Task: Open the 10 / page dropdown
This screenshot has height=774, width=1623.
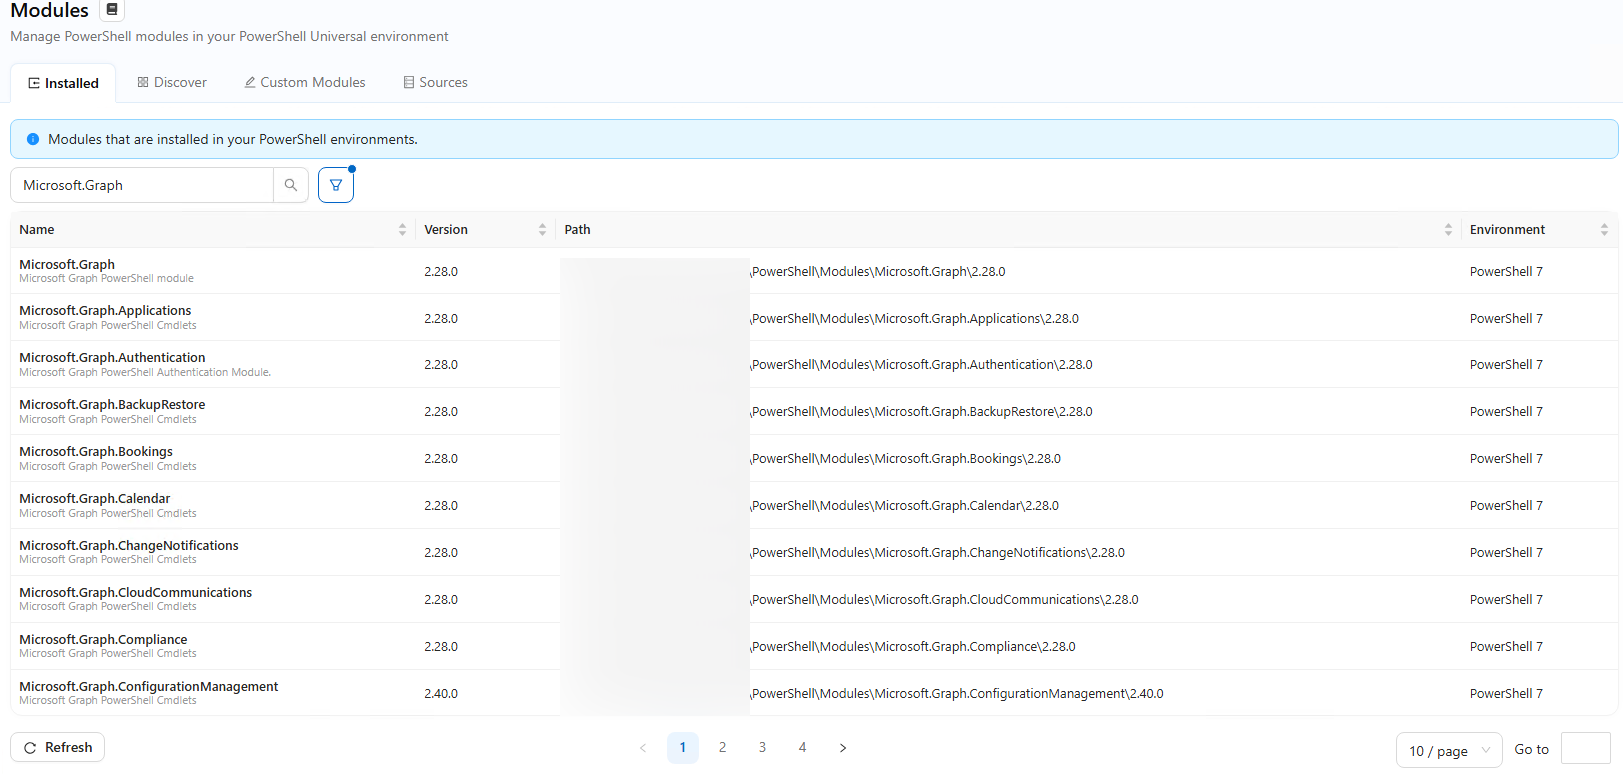Action: pos(1449,750)
